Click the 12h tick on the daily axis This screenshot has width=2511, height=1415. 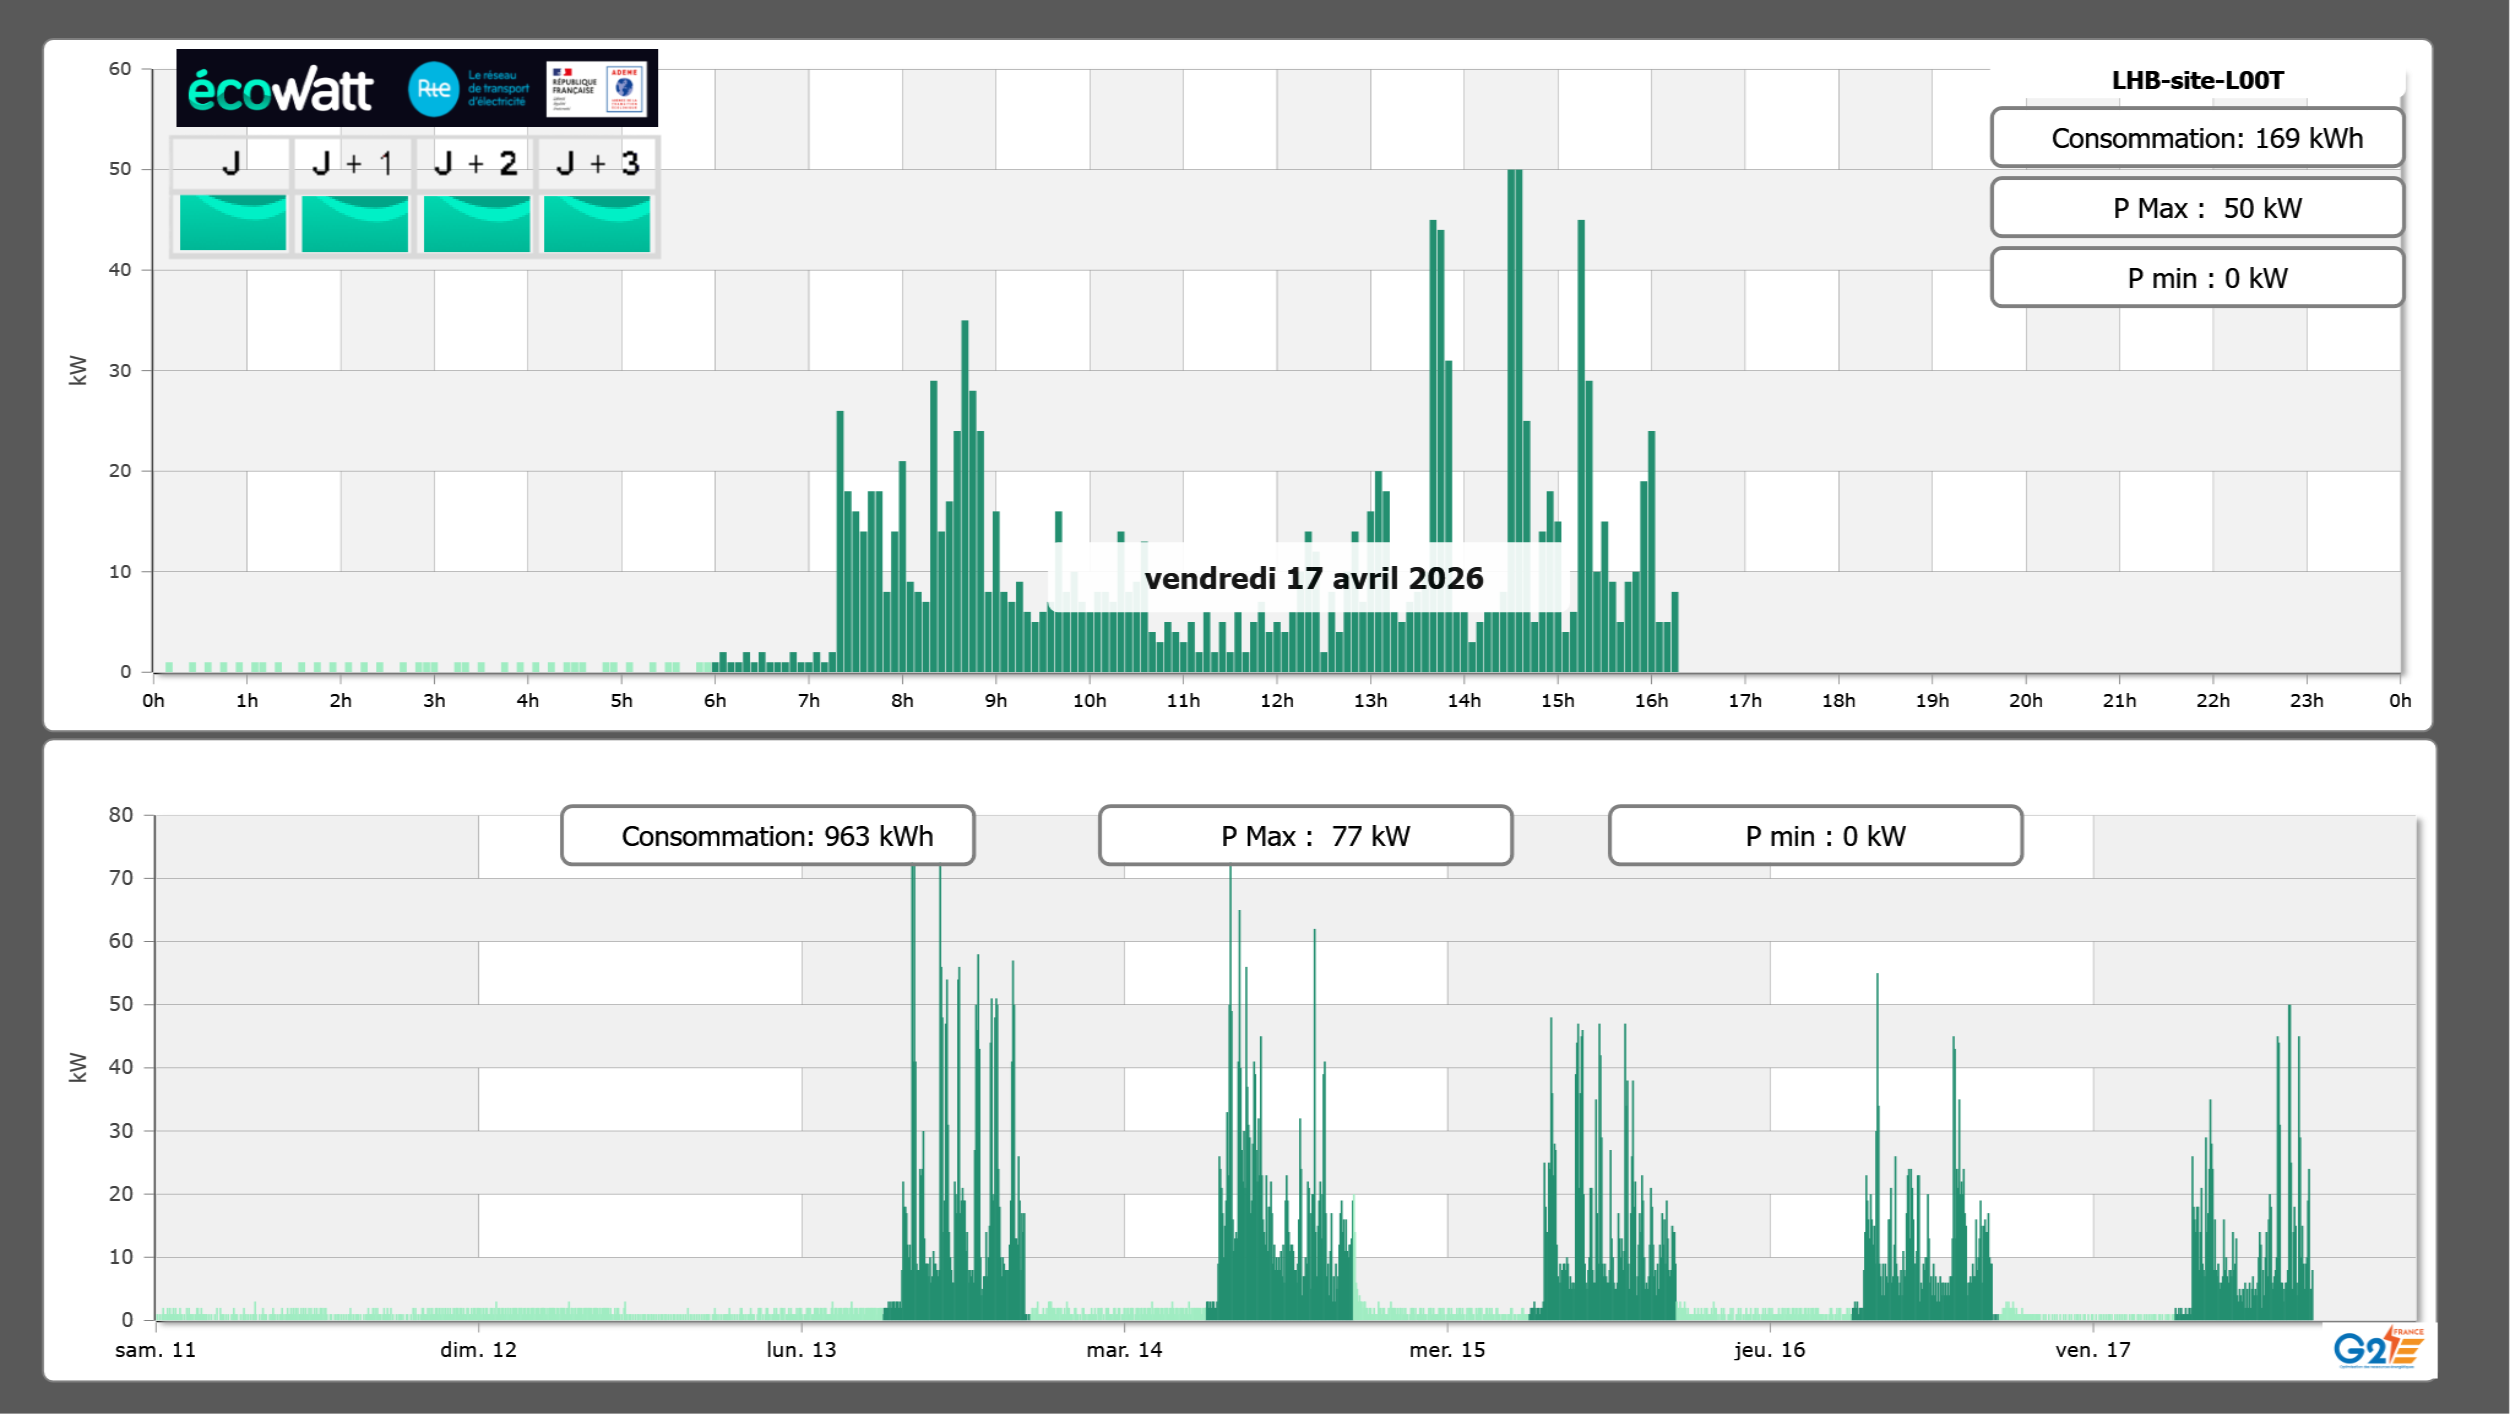point(1276,701)
